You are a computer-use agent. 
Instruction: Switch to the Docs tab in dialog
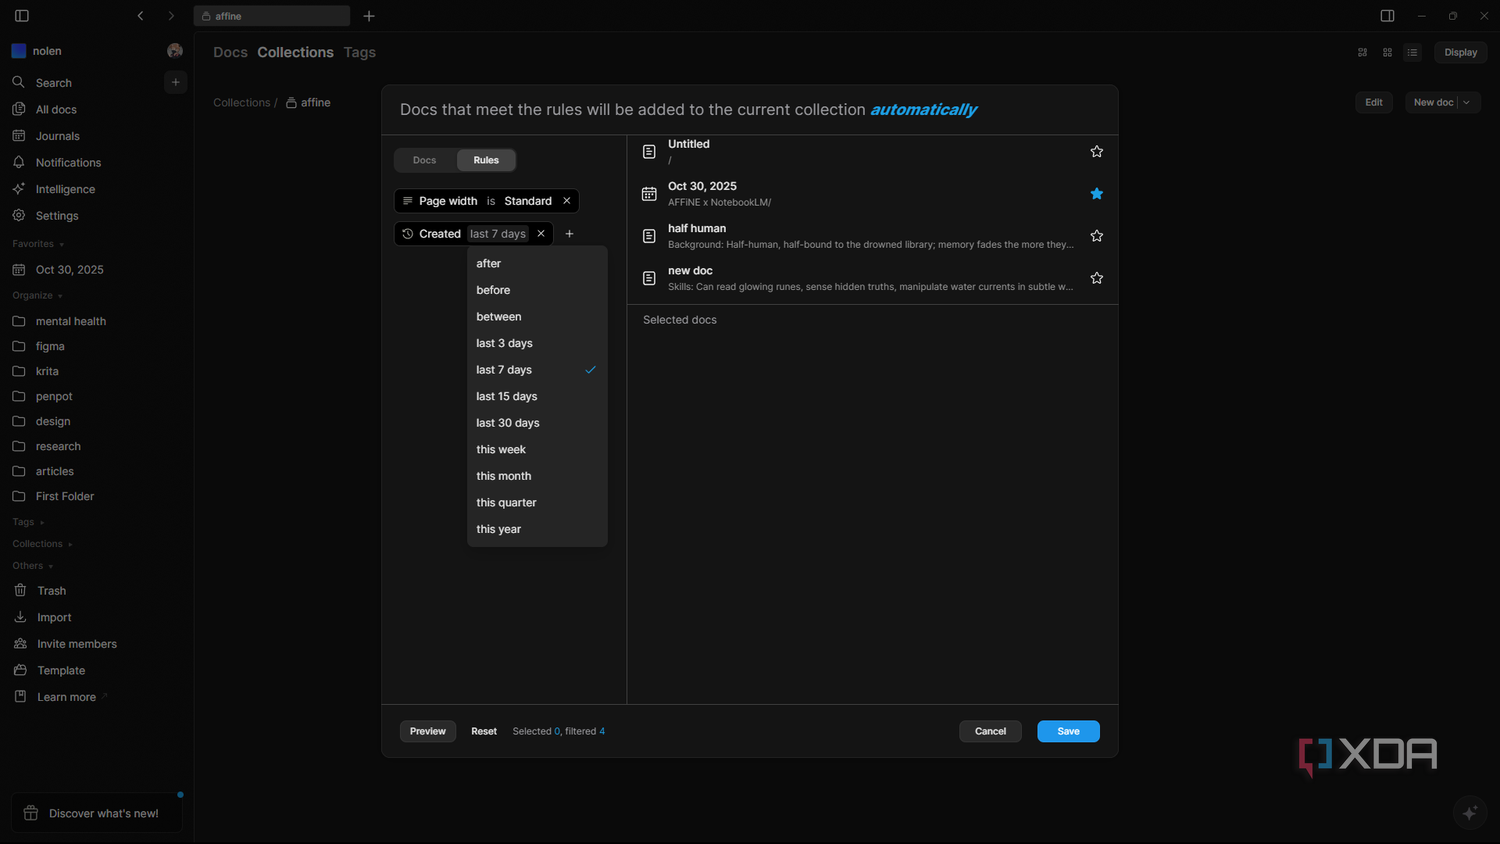pyautogui.click(x=425, y=160)
